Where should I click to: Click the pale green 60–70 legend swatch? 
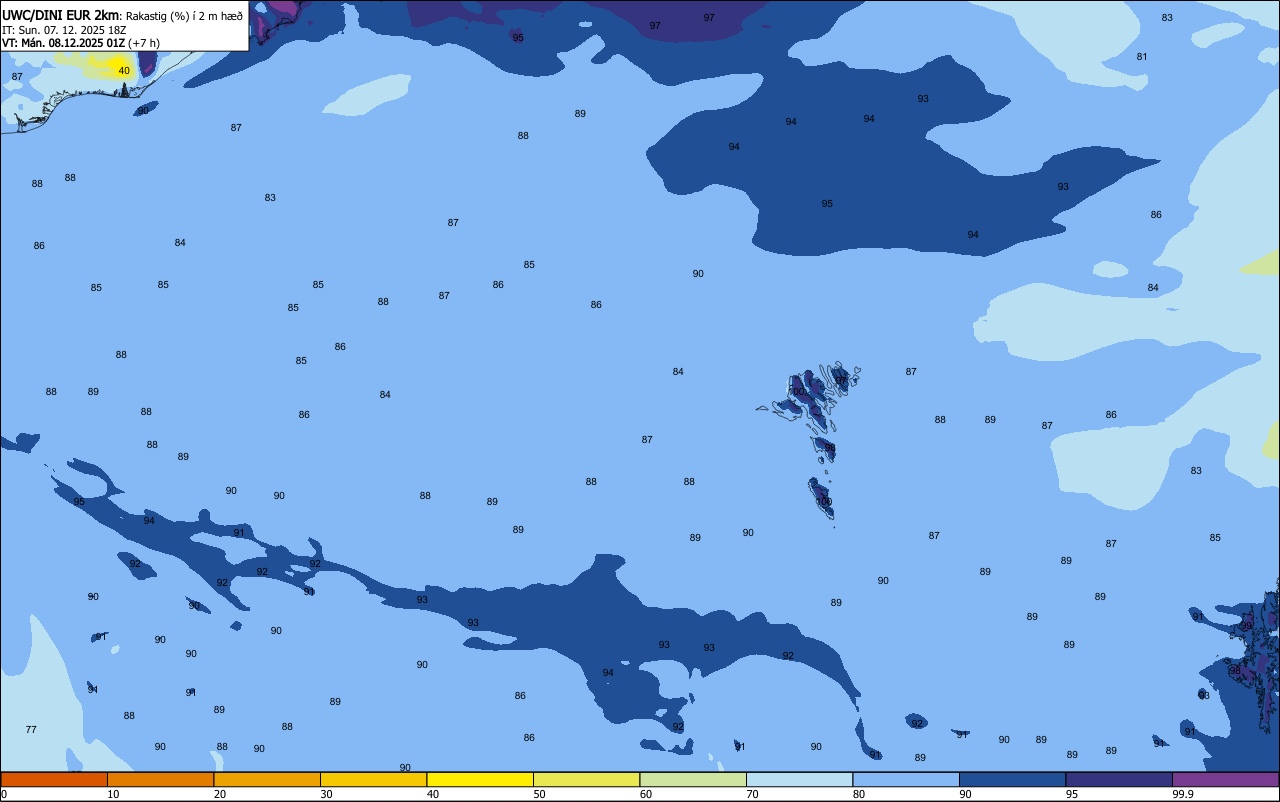(693, 779)
